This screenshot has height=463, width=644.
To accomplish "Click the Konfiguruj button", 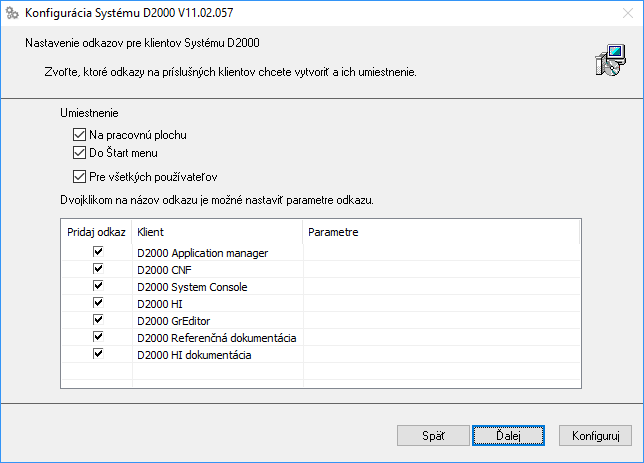I will (x=596, y=436).
